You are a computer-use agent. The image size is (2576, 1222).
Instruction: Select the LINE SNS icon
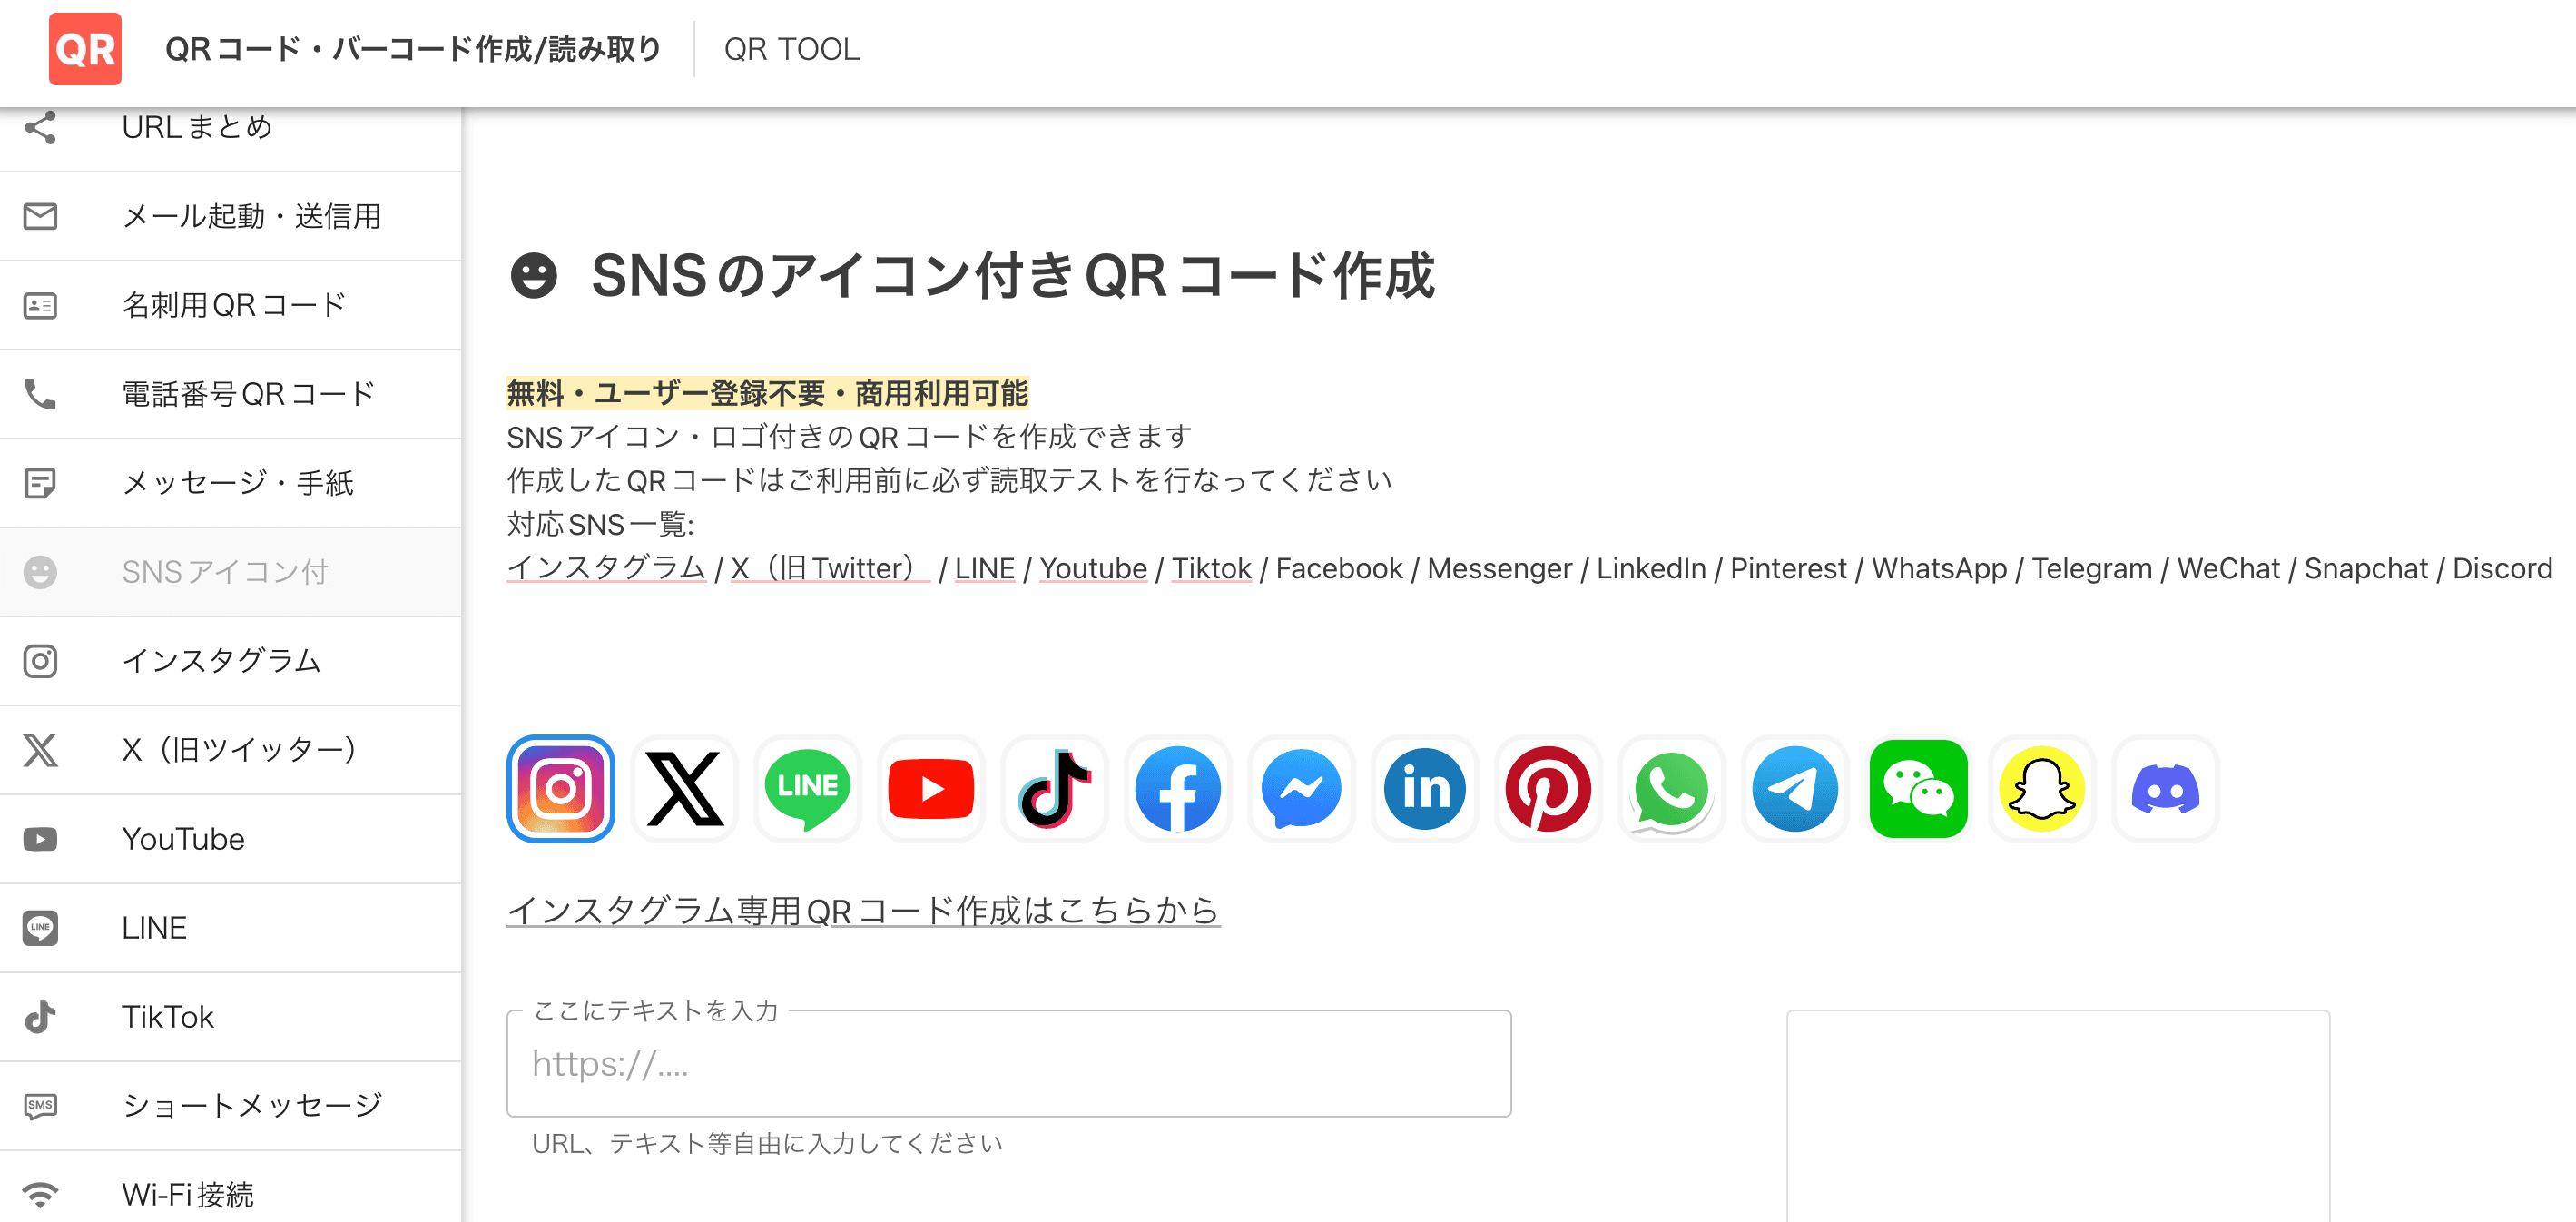(805, 787)
